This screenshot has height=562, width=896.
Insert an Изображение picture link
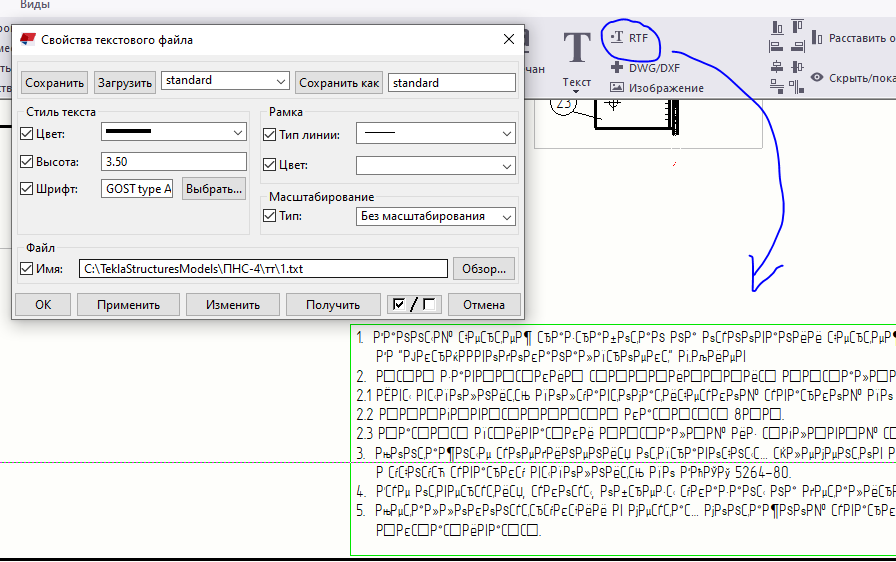(657, 88)
